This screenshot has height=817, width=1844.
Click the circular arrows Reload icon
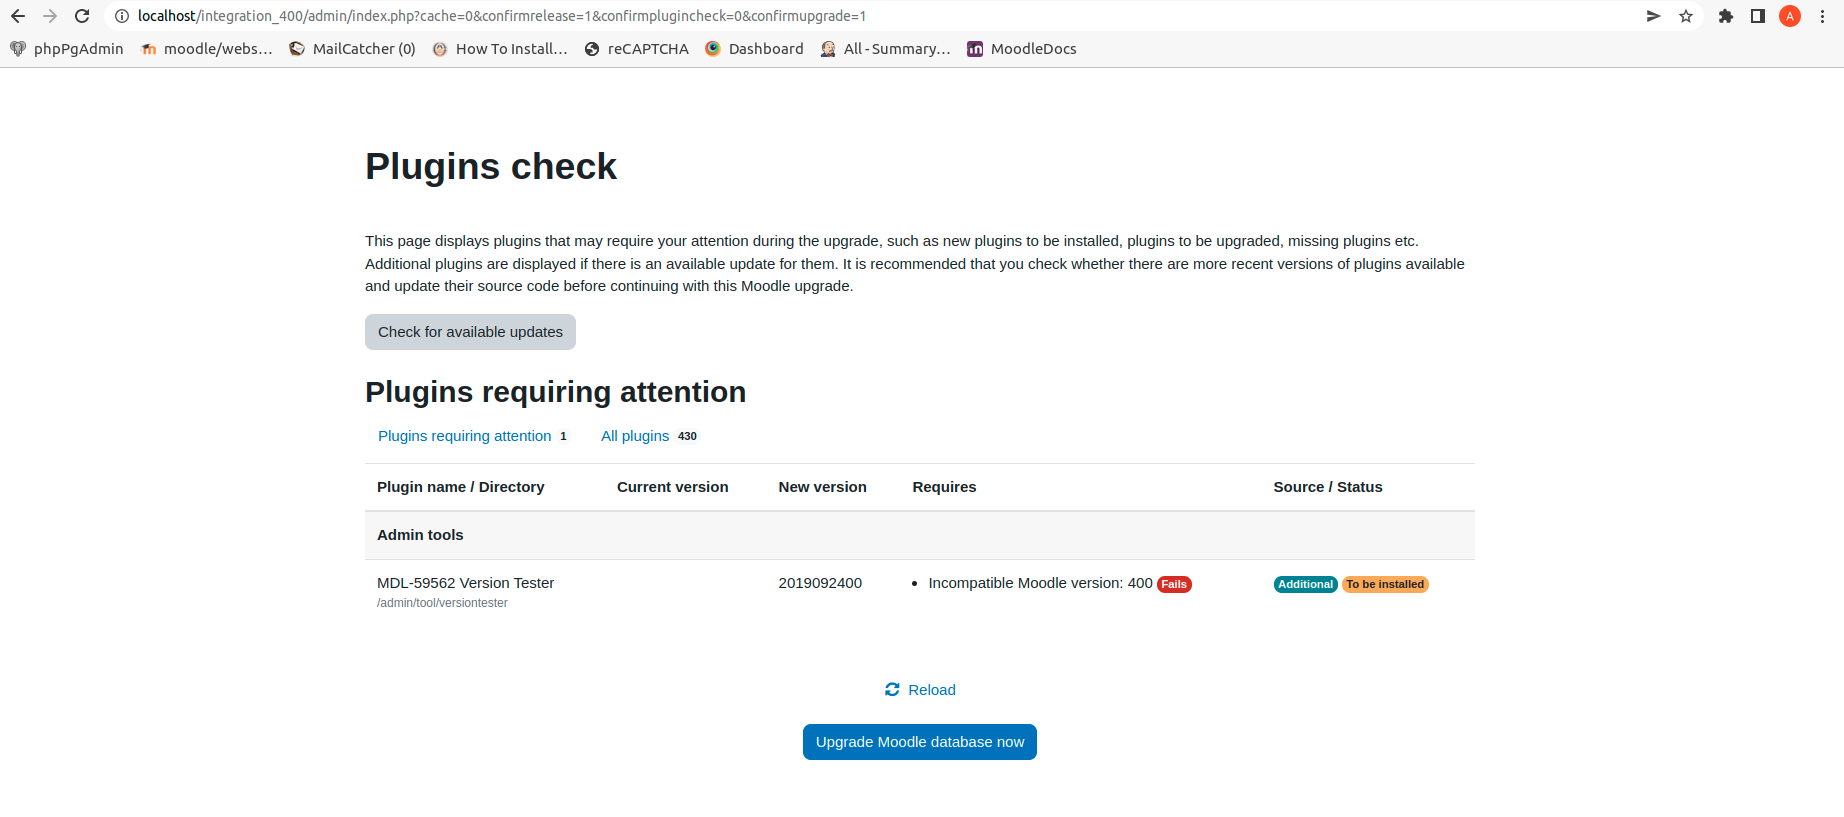click(x=892, y=690)
